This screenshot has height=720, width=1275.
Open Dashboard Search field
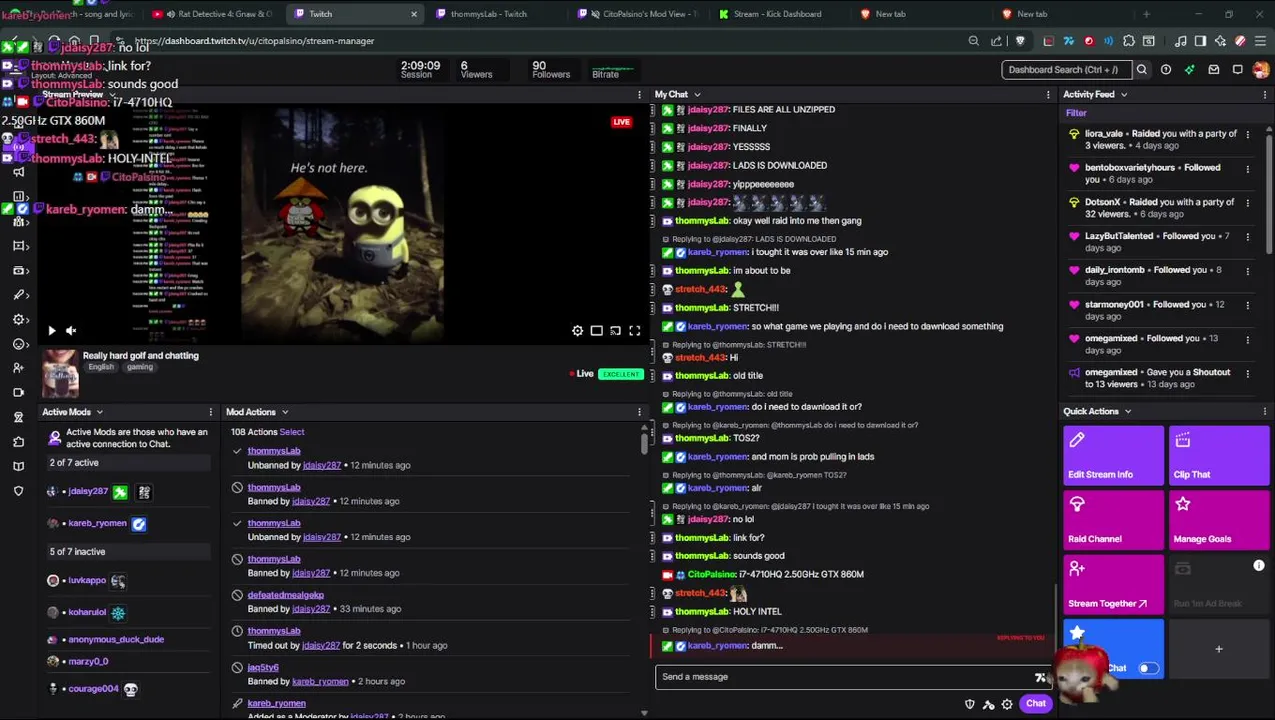(1066, 70)
